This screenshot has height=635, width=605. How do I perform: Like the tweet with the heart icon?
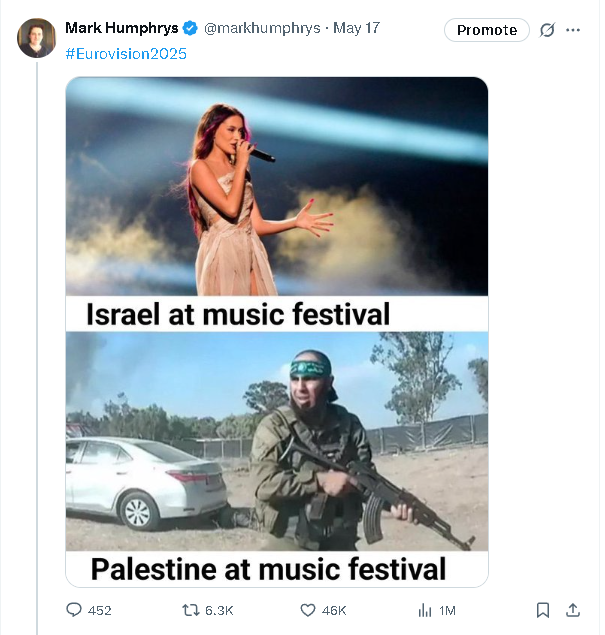(308, 610)
